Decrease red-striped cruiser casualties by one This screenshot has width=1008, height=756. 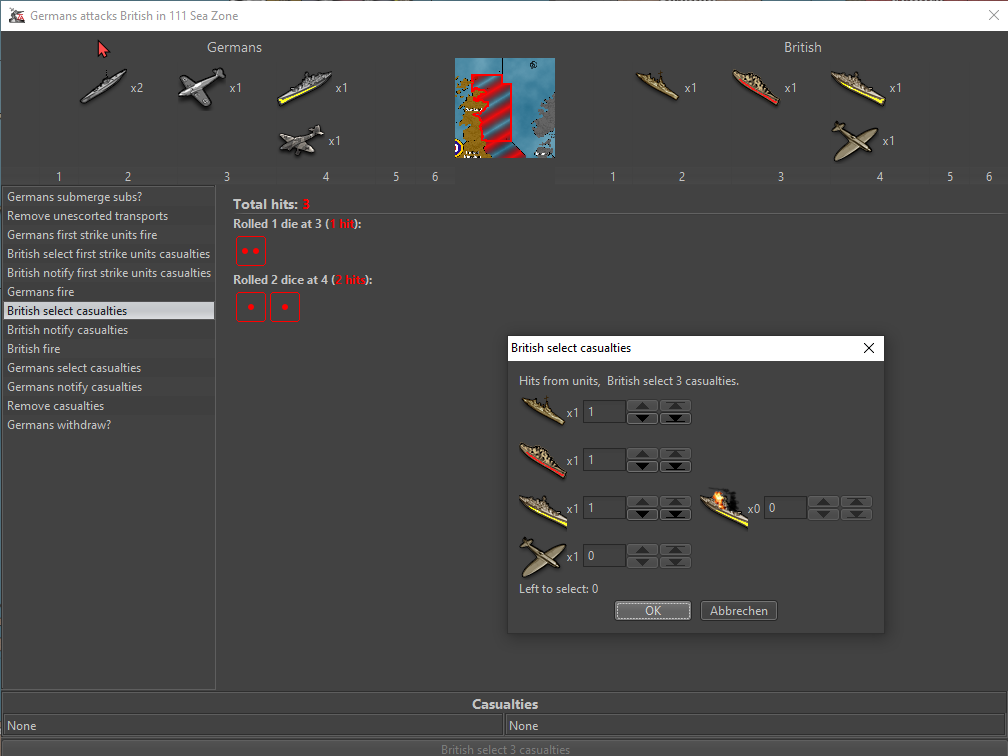tap(642, 466)
